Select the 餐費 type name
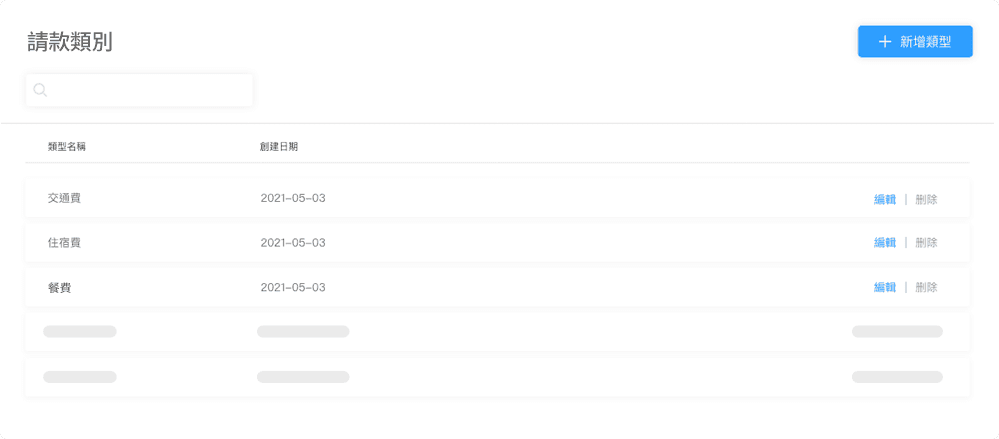The image size is (999, 439). click(59, 287)
